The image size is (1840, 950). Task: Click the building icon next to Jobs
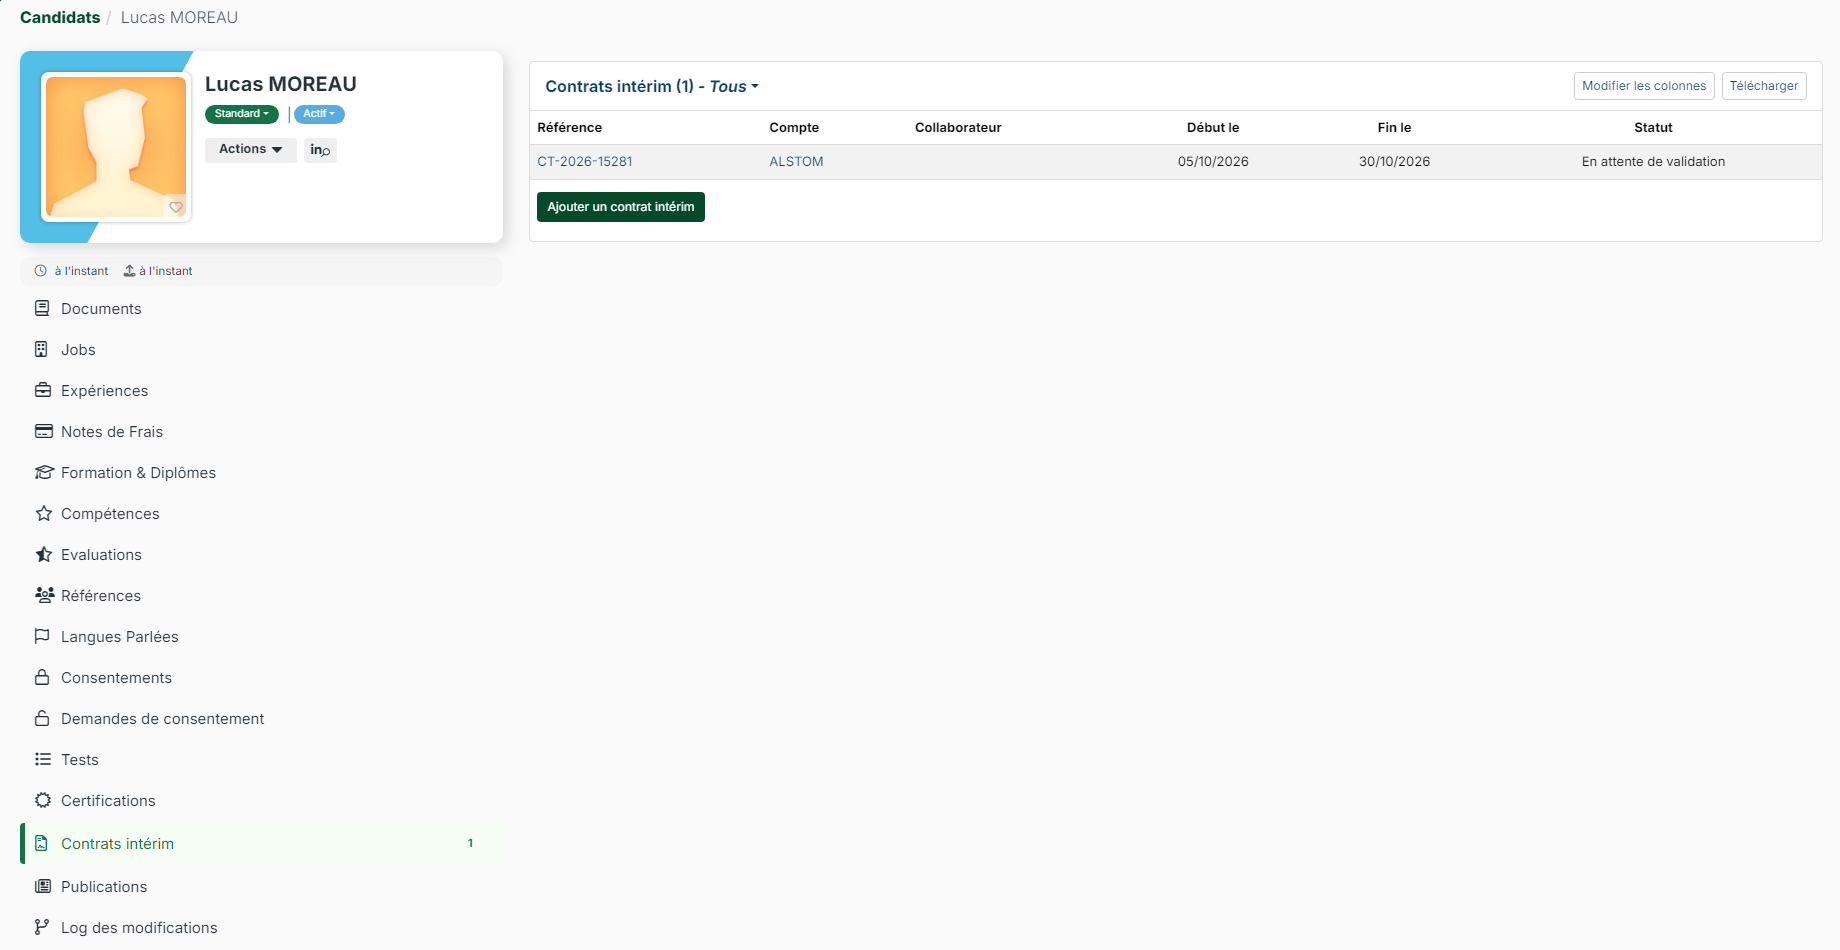tap(41, 349)
